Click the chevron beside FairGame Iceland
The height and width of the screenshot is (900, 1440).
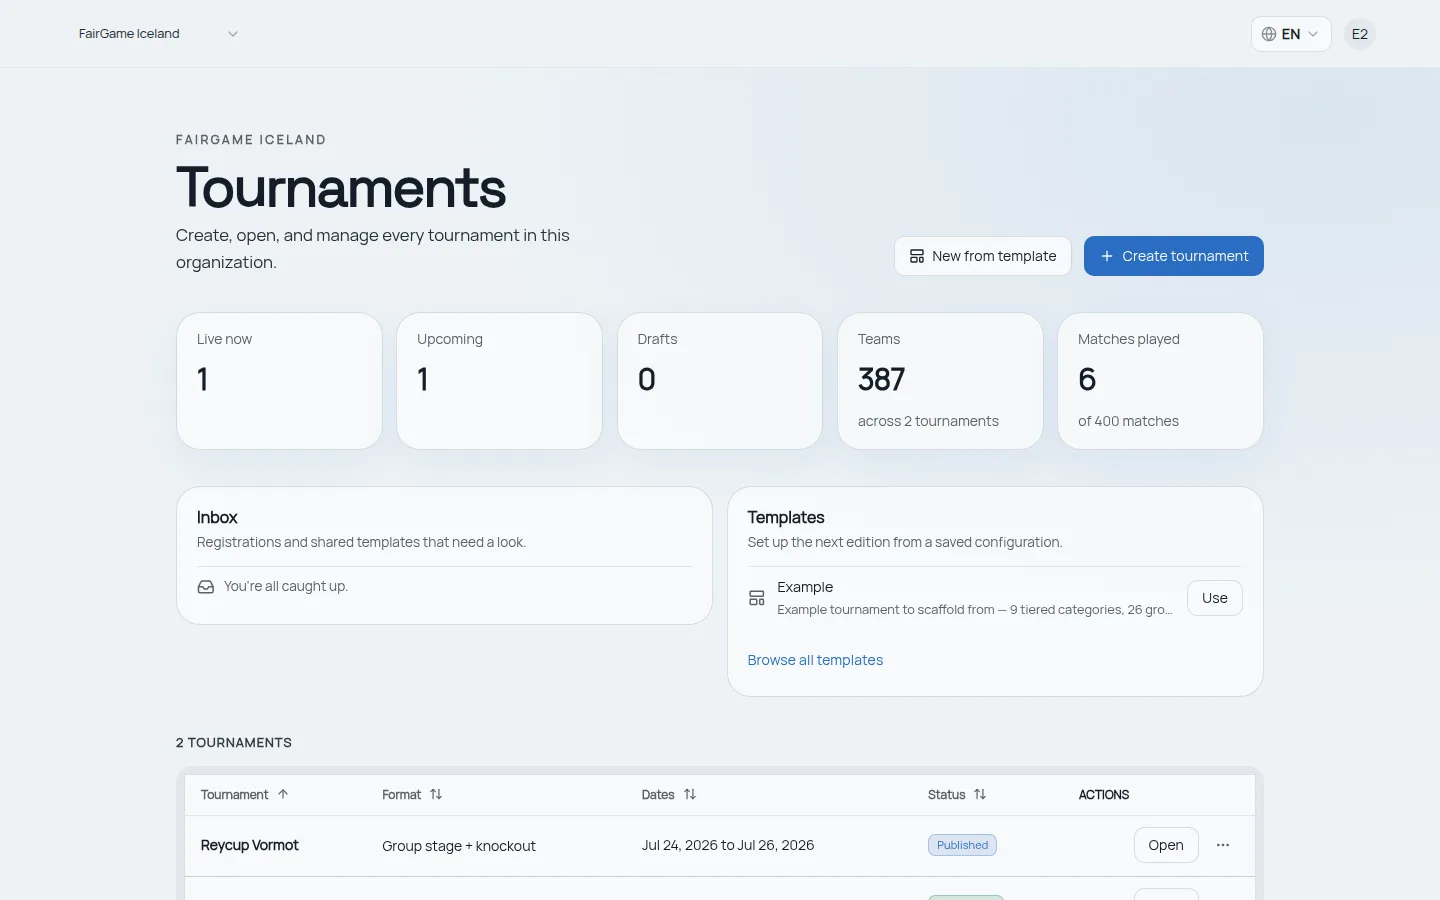(233, 34)
